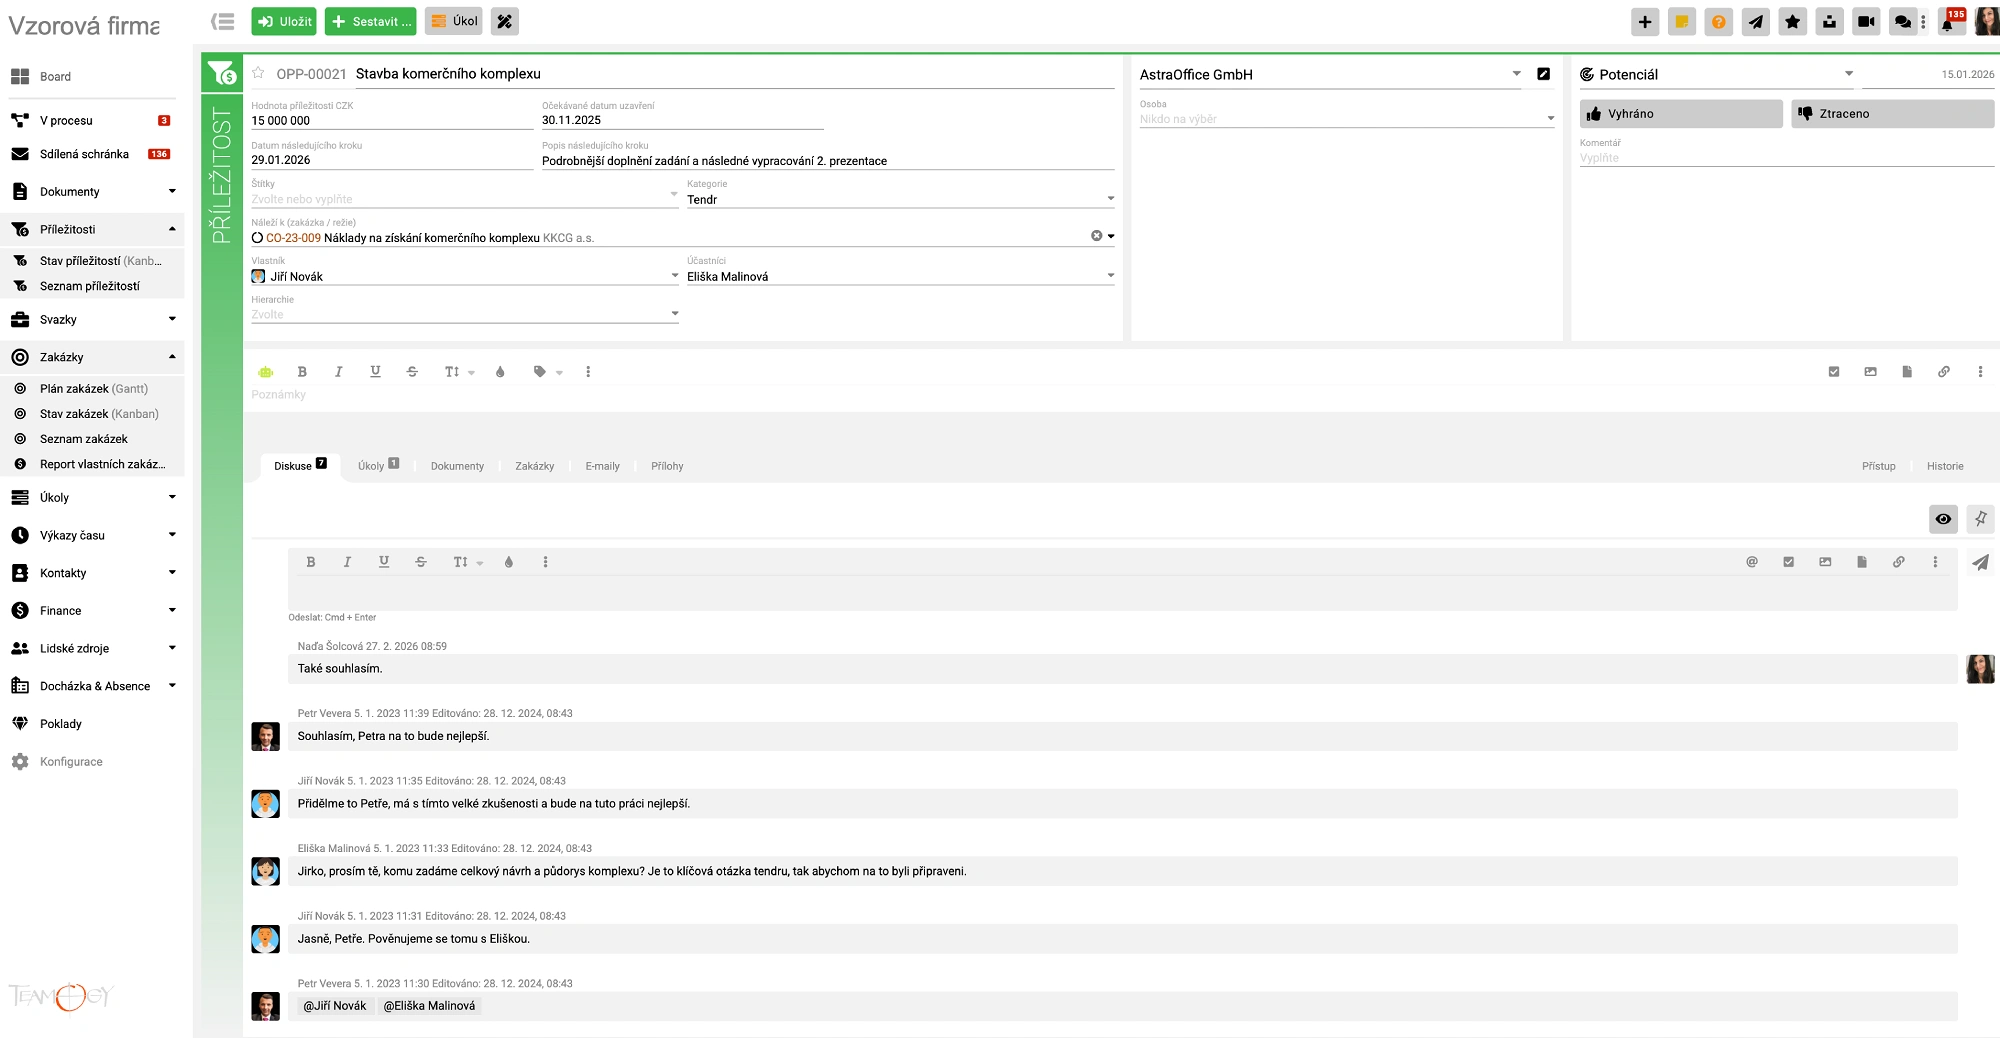
Task: Toggle the favorite star for OPP-00021
Action: click(x=258, y=73)
